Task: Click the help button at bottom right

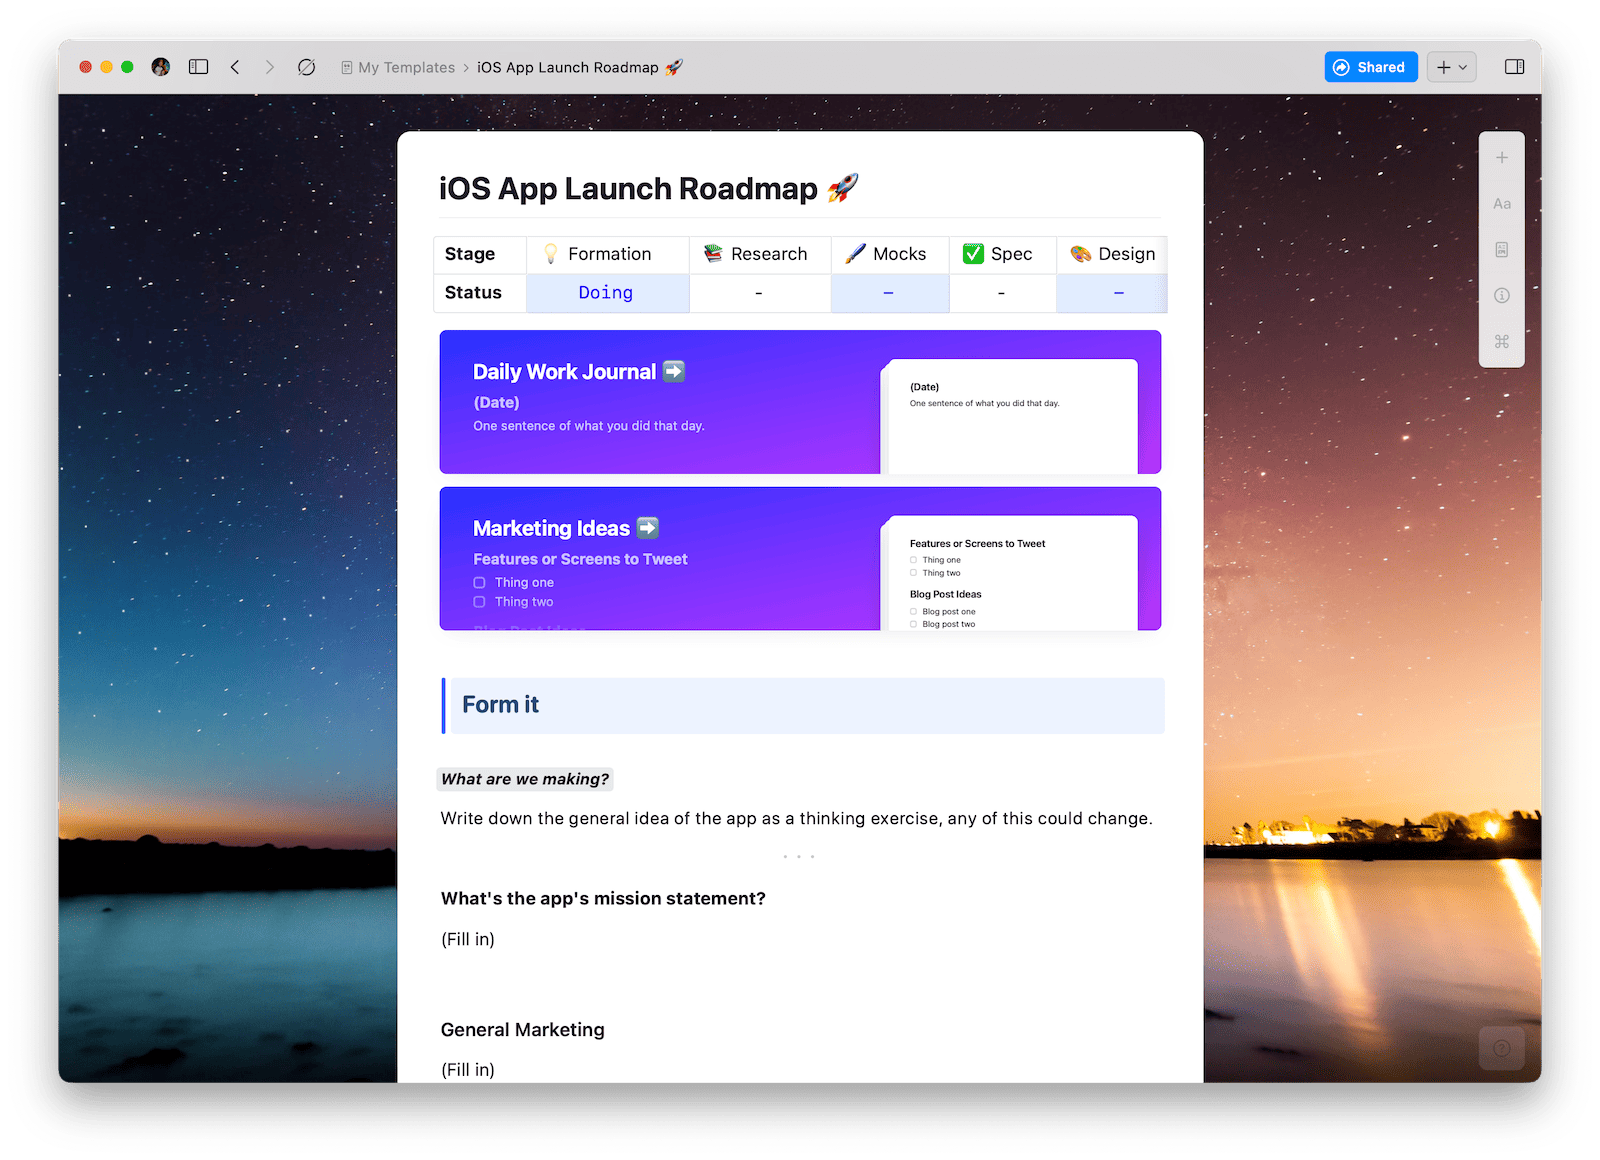Action: 1502,1048
